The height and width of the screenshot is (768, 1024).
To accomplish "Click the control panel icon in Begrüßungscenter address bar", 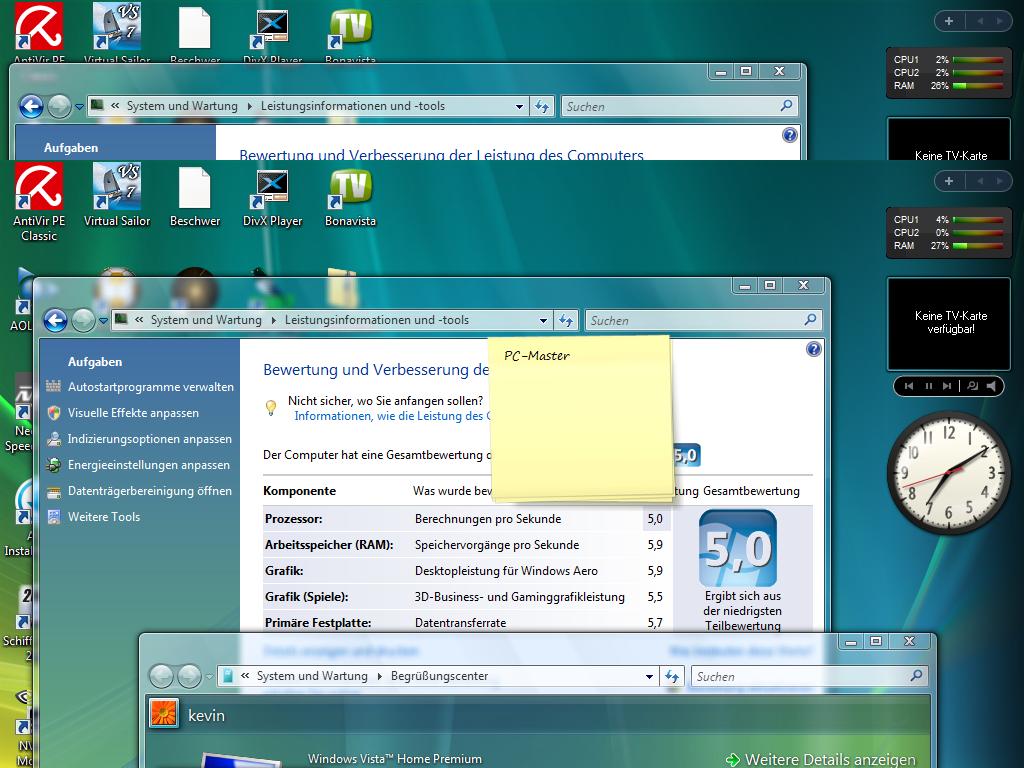I will click(x=228, y=676).
